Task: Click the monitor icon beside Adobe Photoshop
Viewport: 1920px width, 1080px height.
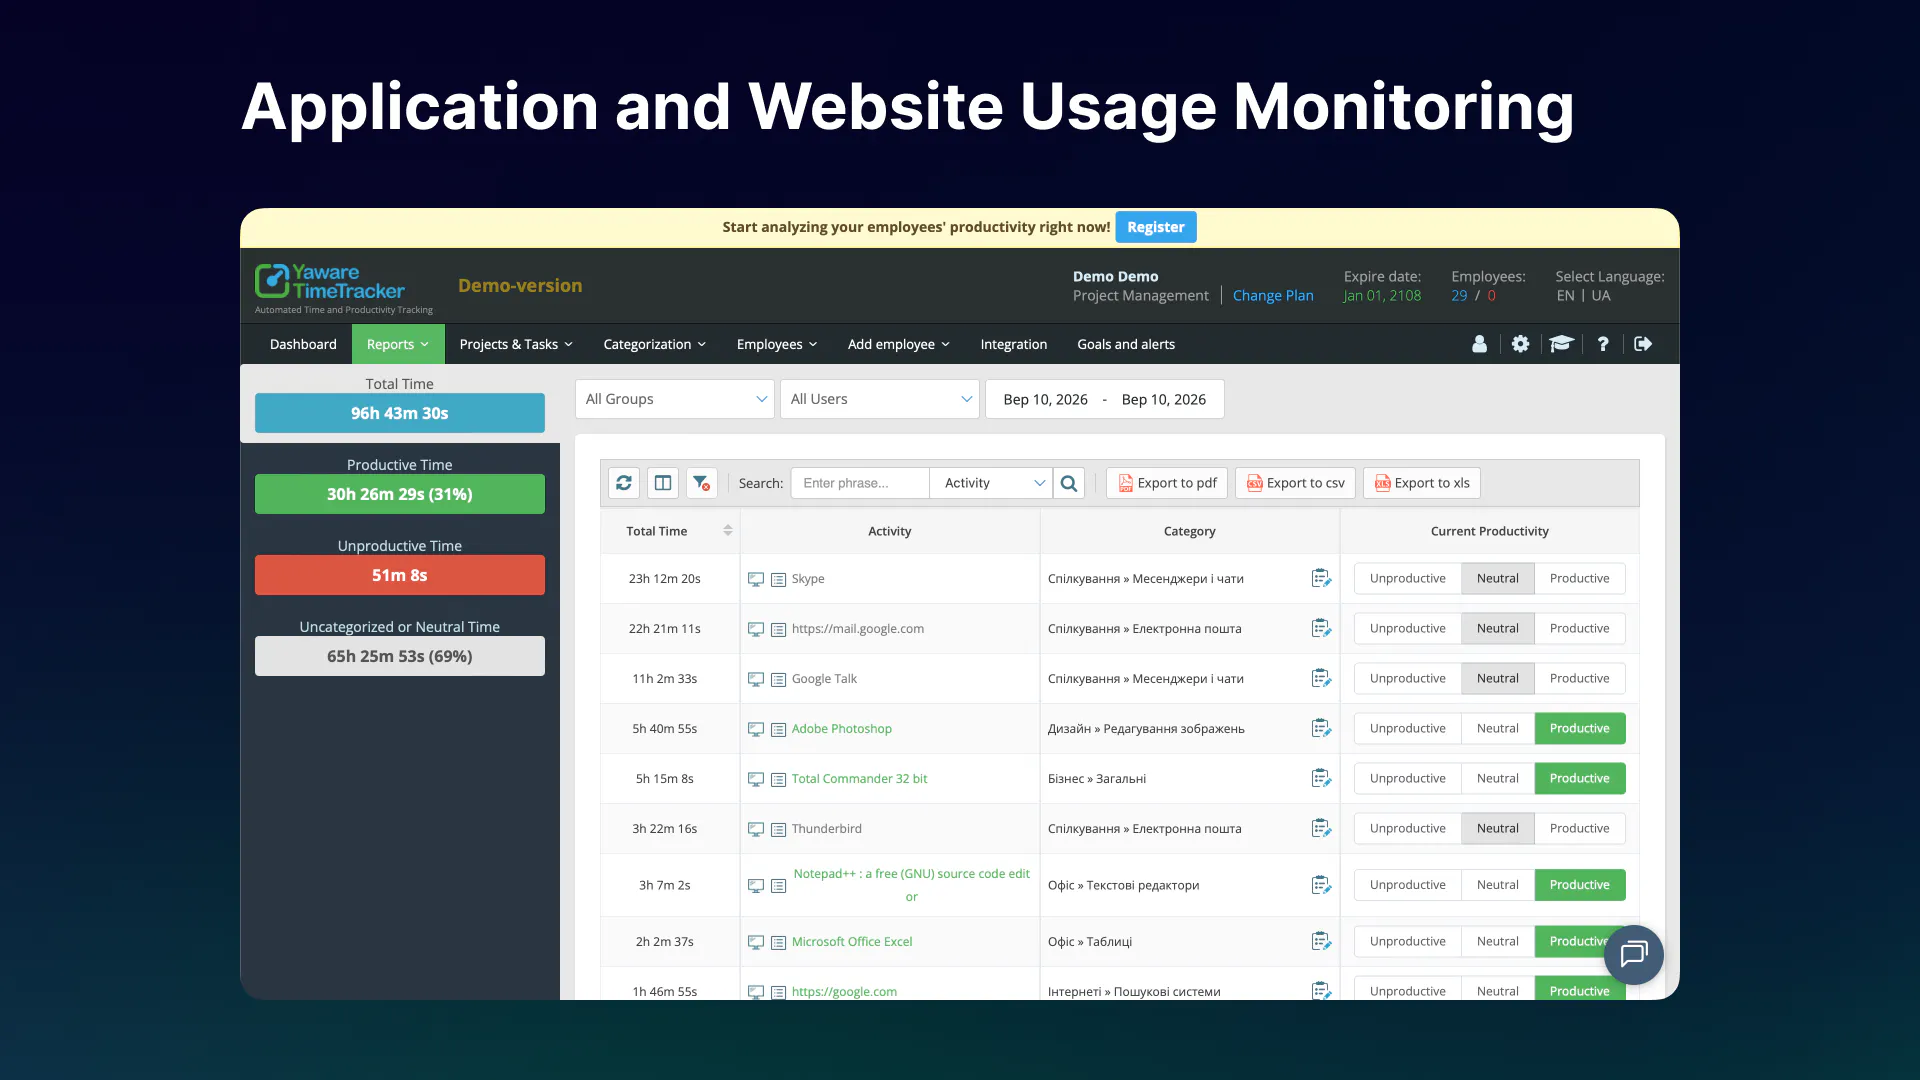Action: 756,729
